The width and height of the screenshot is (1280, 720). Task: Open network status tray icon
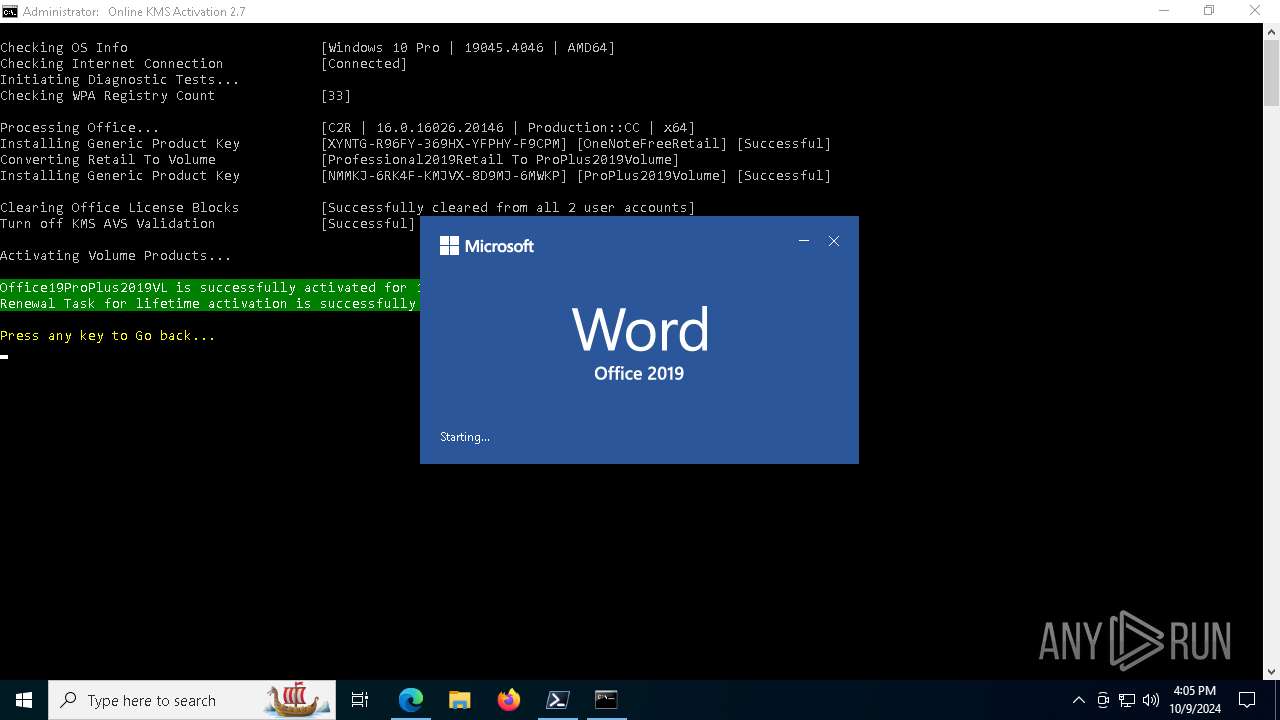[1127, 700]
